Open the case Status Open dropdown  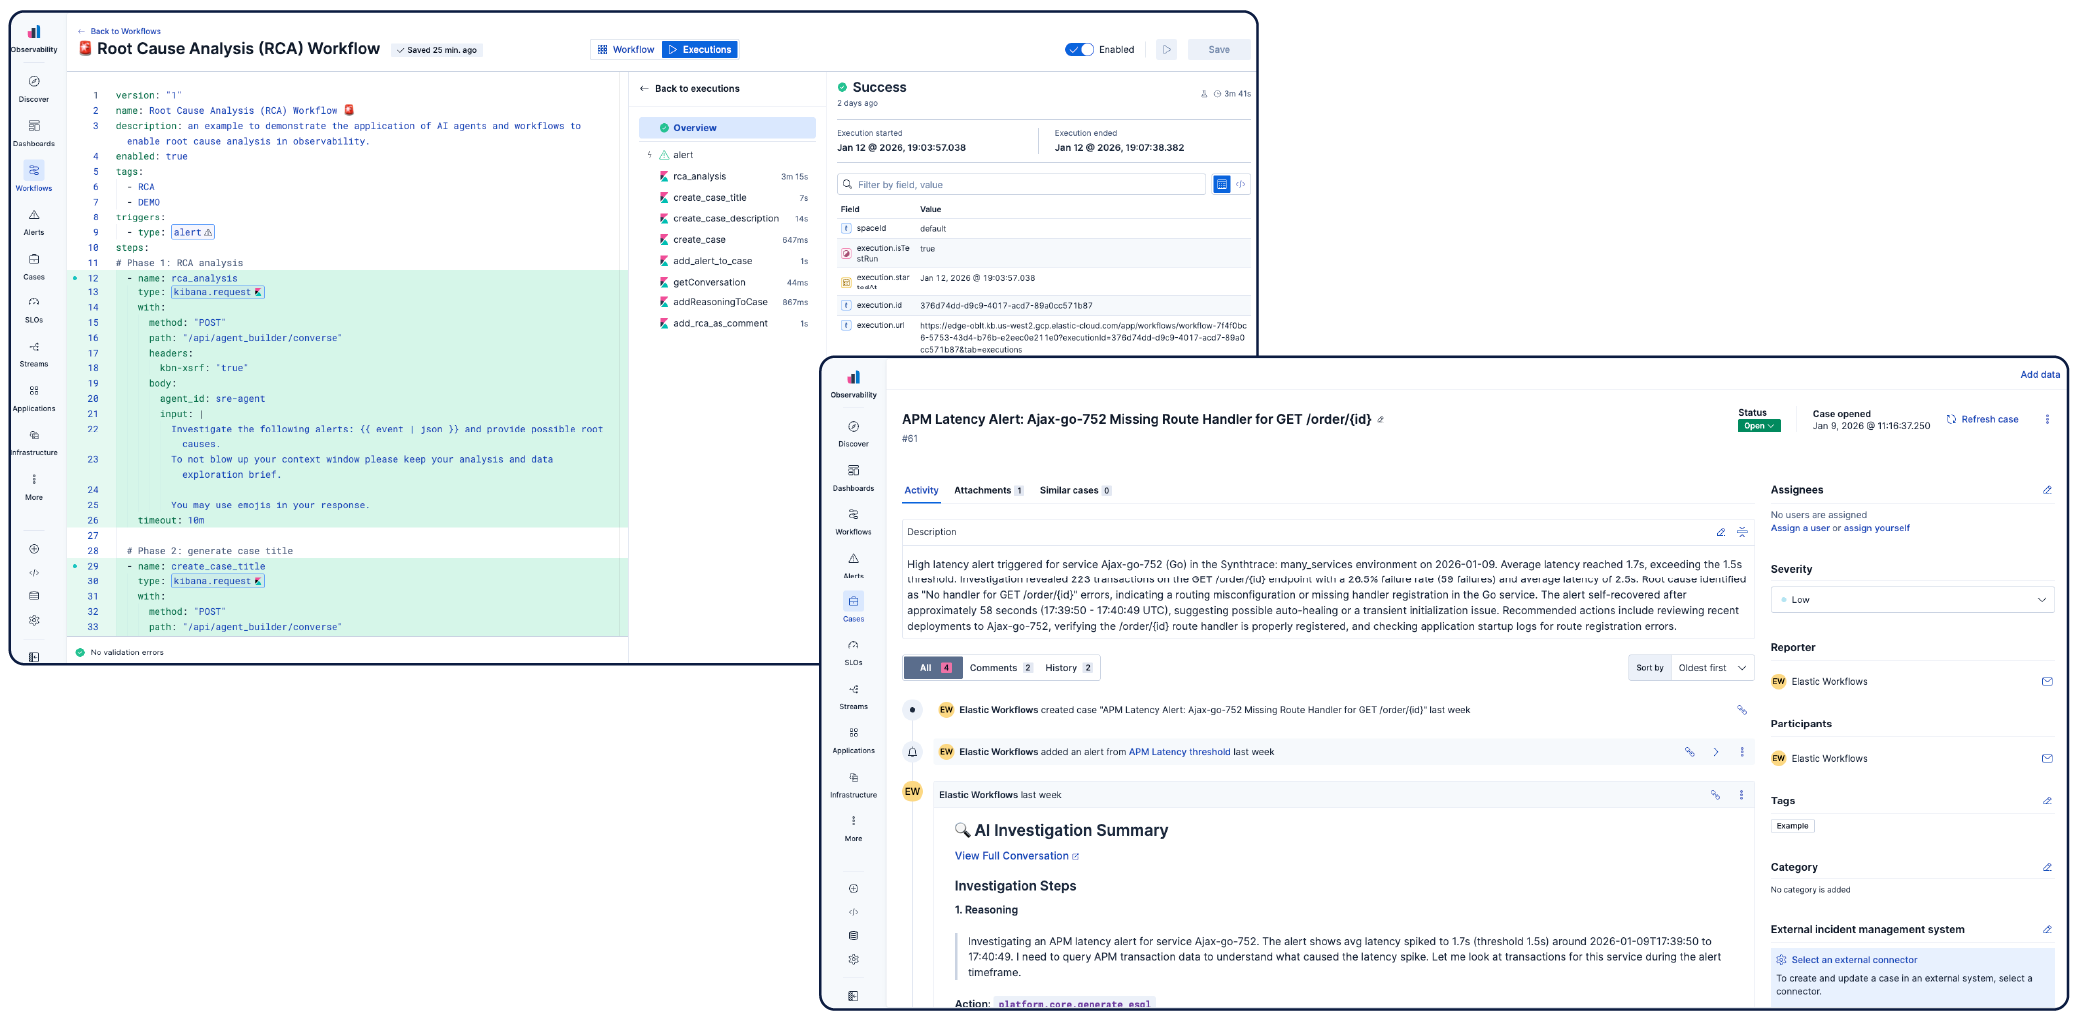click(x=1758, y=426)
